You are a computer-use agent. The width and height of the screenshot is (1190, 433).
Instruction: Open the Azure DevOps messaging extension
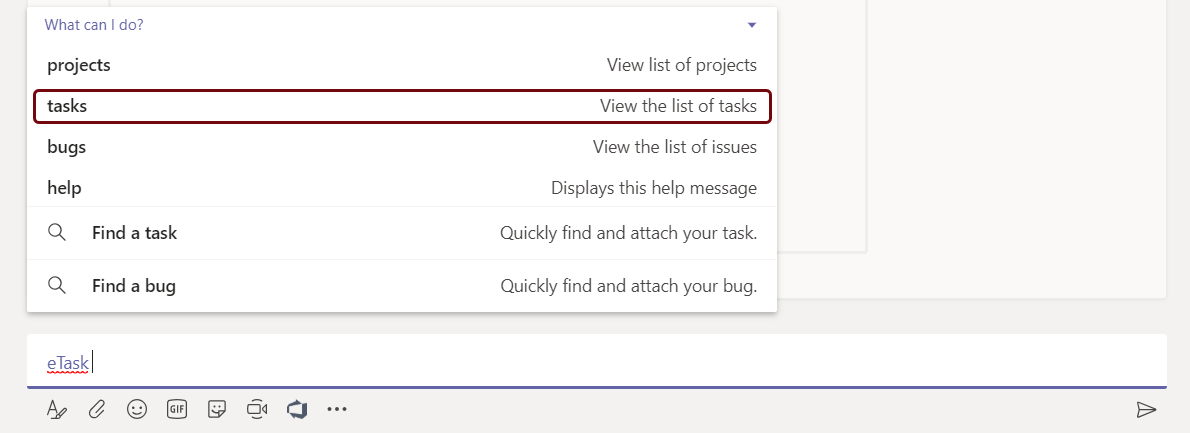click(296, 409)
